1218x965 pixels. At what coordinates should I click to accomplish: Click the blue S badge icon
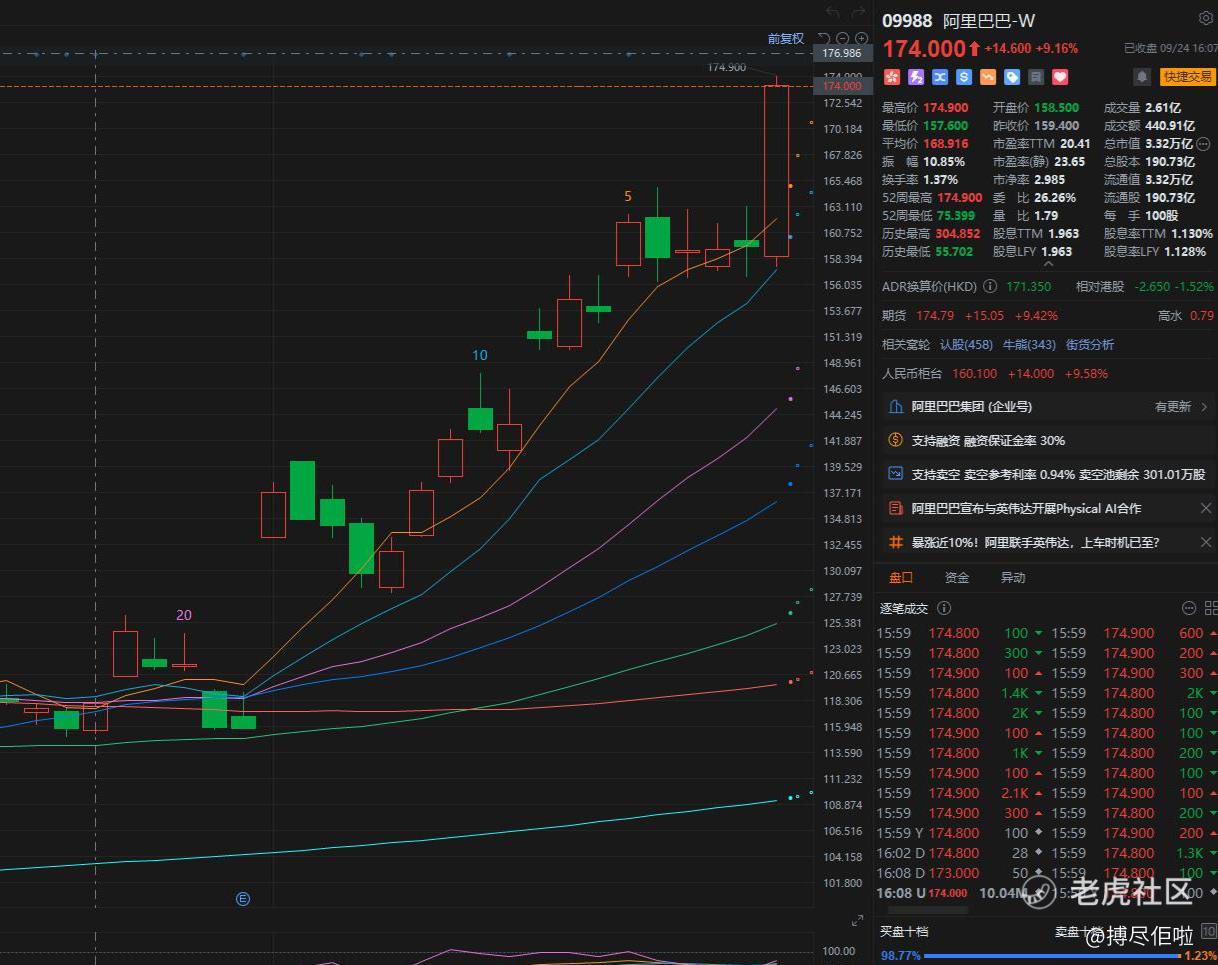point(964,77)
